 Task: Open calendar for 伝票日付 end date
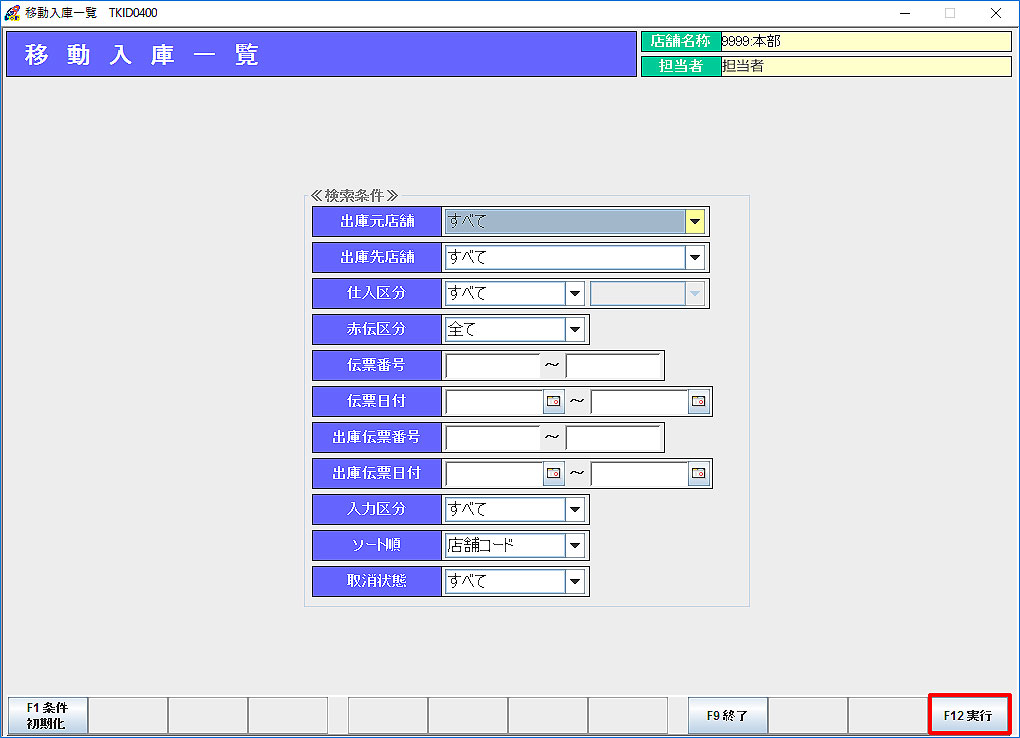699,402
